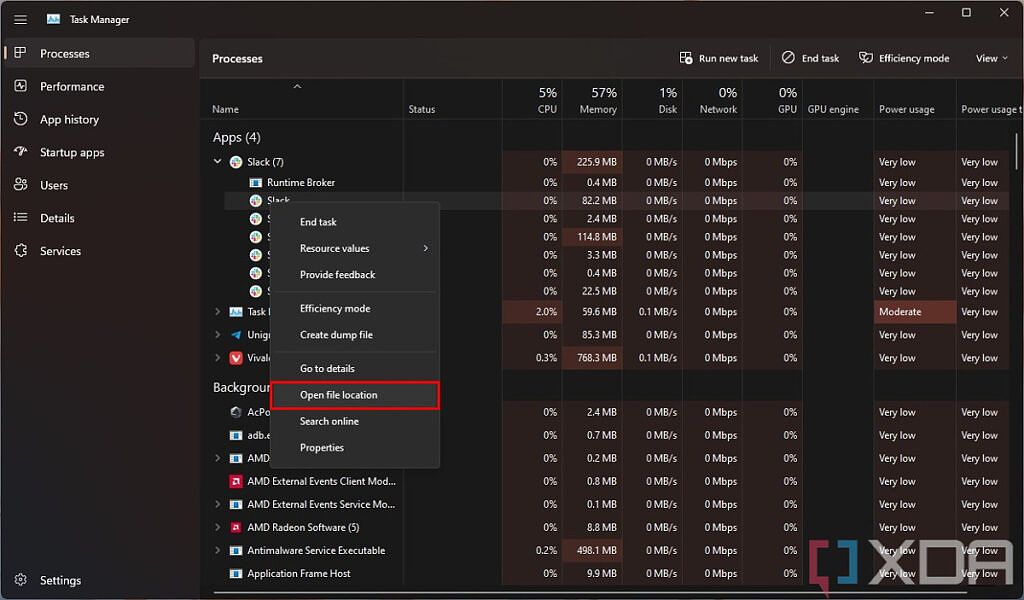1024x600 pixels.
Task: Click the Efficiency mode leaf icon
Action: coord(866,58)
